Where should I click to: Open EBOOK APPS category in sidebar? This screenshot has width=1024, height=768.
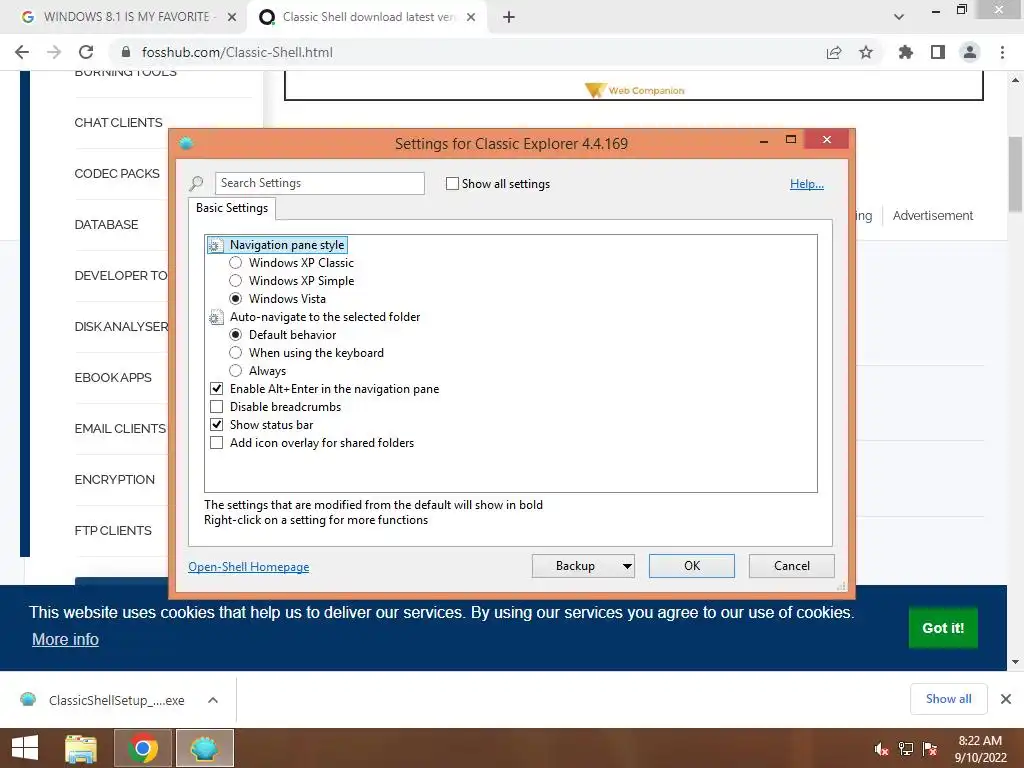click(113, 377)
